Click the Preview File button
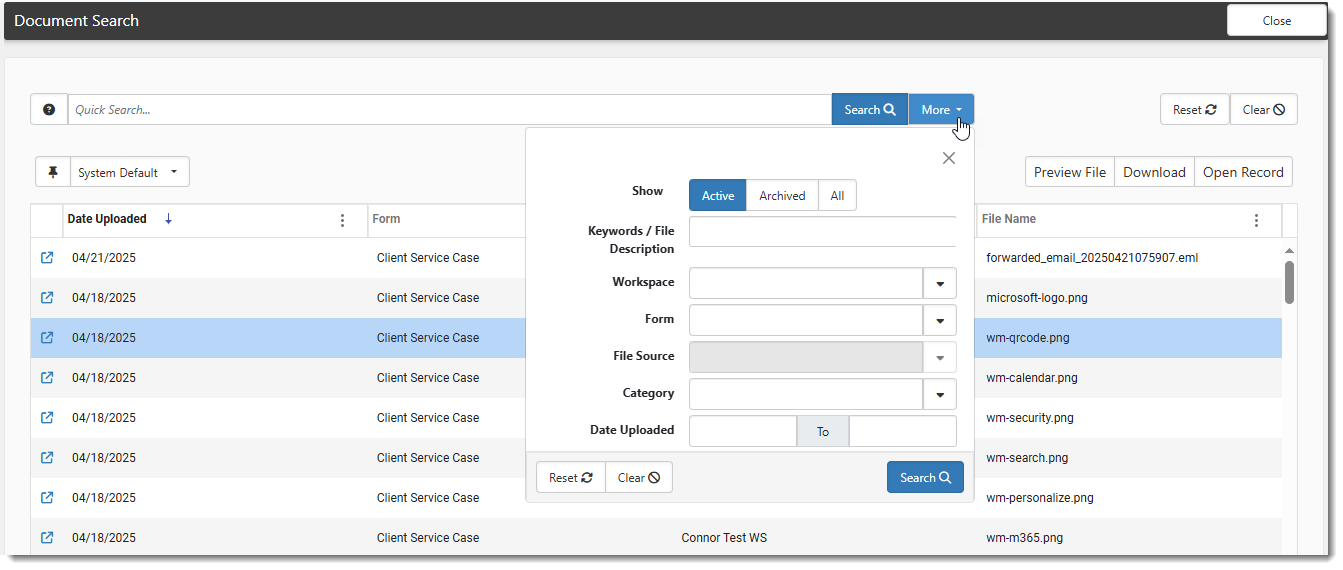This screenshot has width=1343, height=570. 1069,172
